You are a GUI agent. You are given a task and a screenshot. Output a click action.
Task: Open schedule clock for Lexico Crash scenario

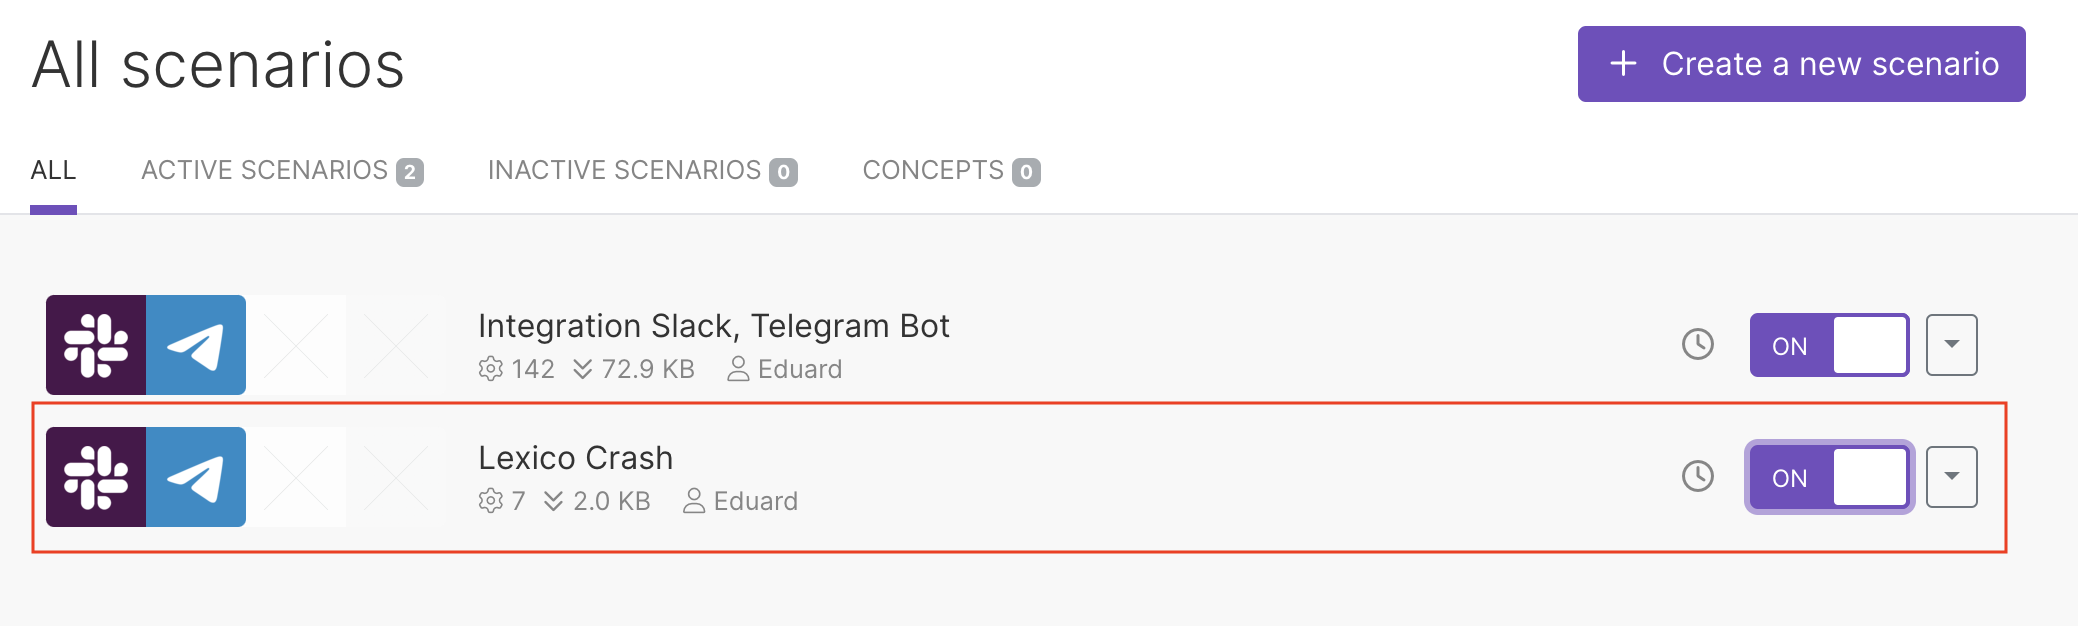point(1697,477)
